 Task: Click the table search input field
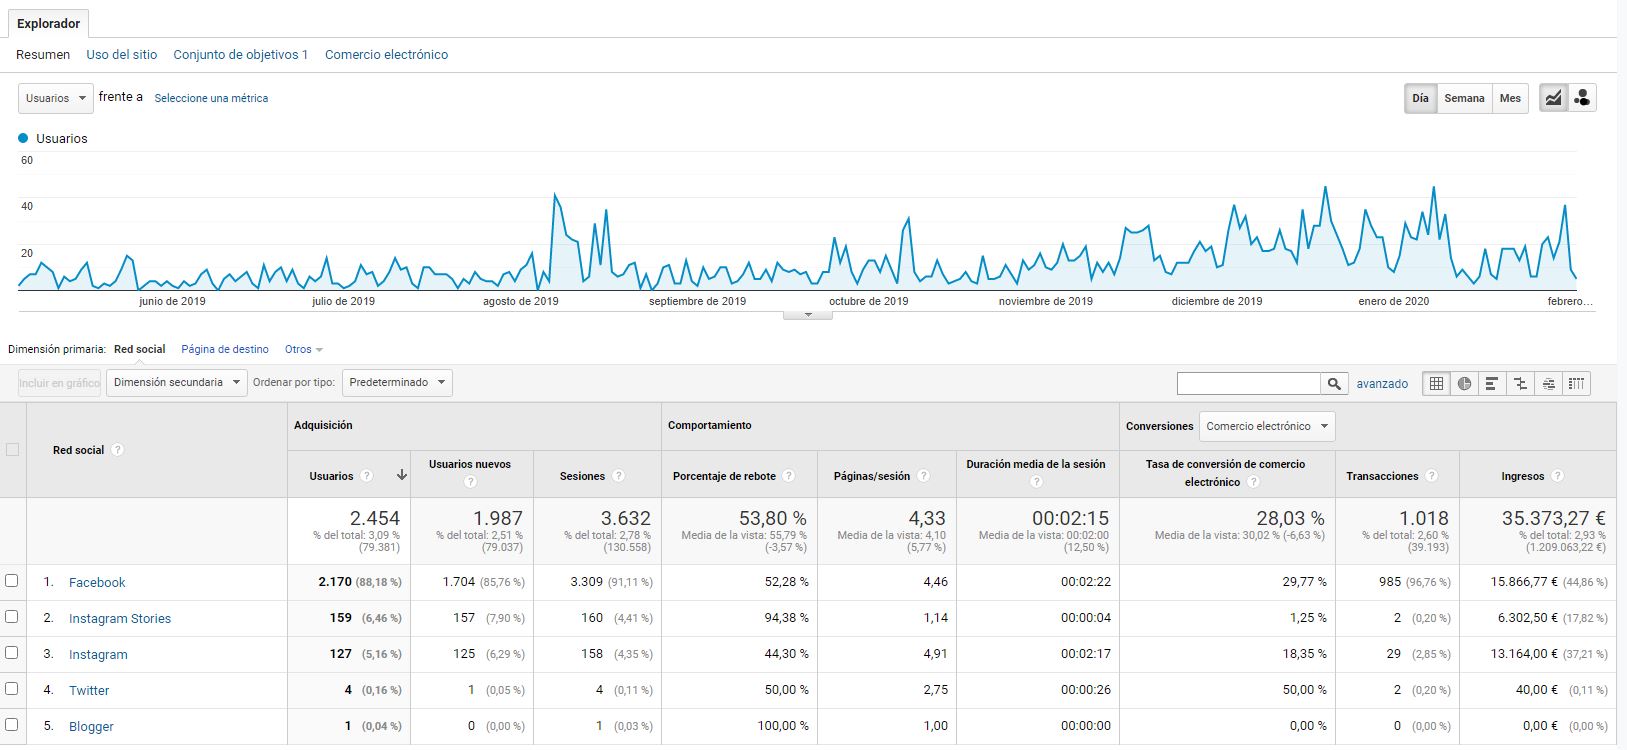click(x=1249, y=383)
